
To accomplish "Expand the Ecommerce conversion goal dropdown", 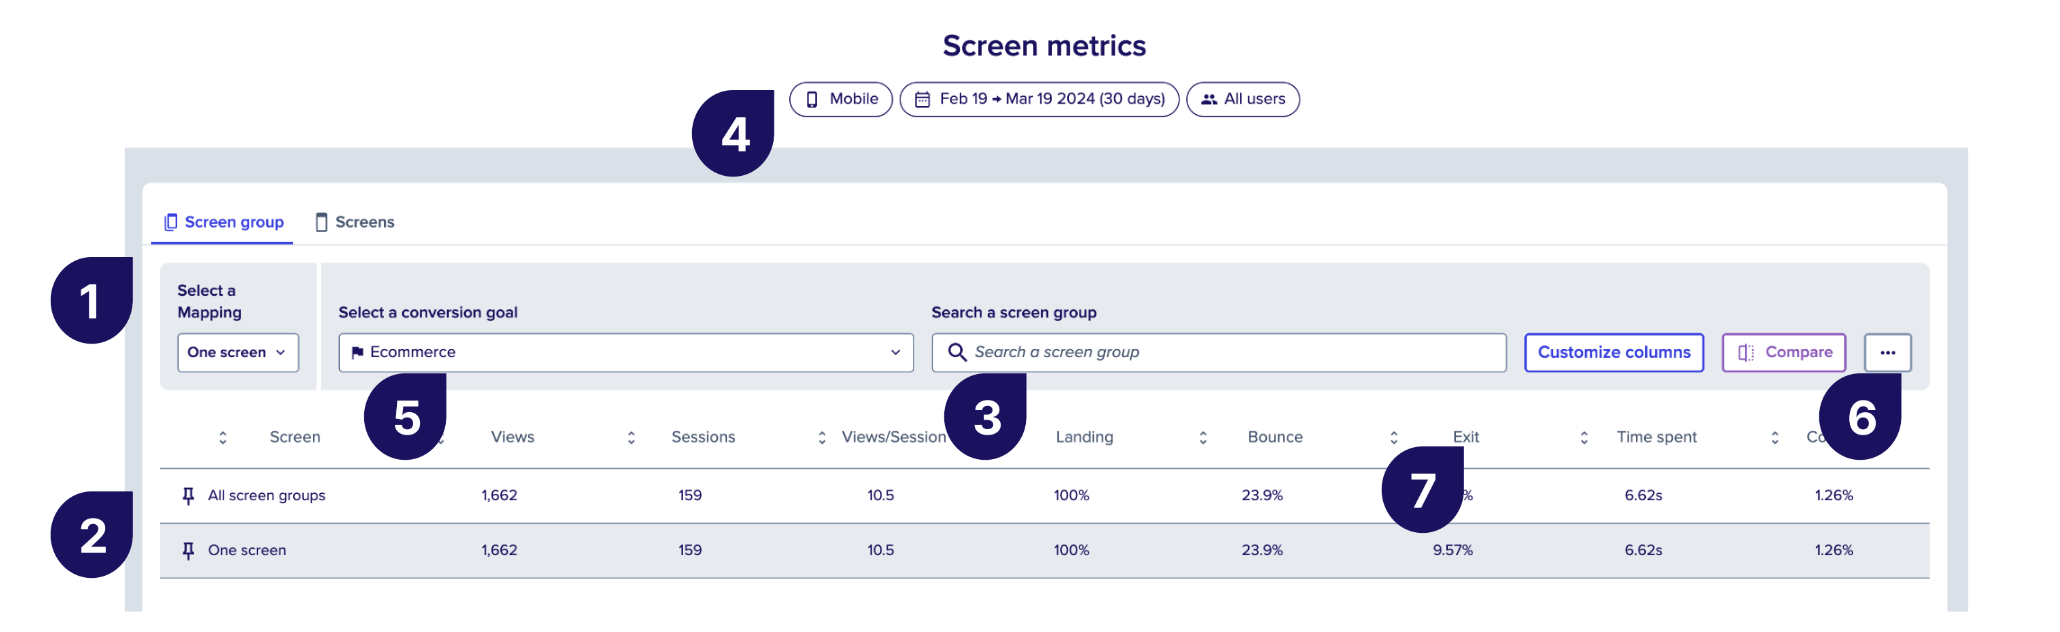I will pyautogui.click(x=626, y=353).
